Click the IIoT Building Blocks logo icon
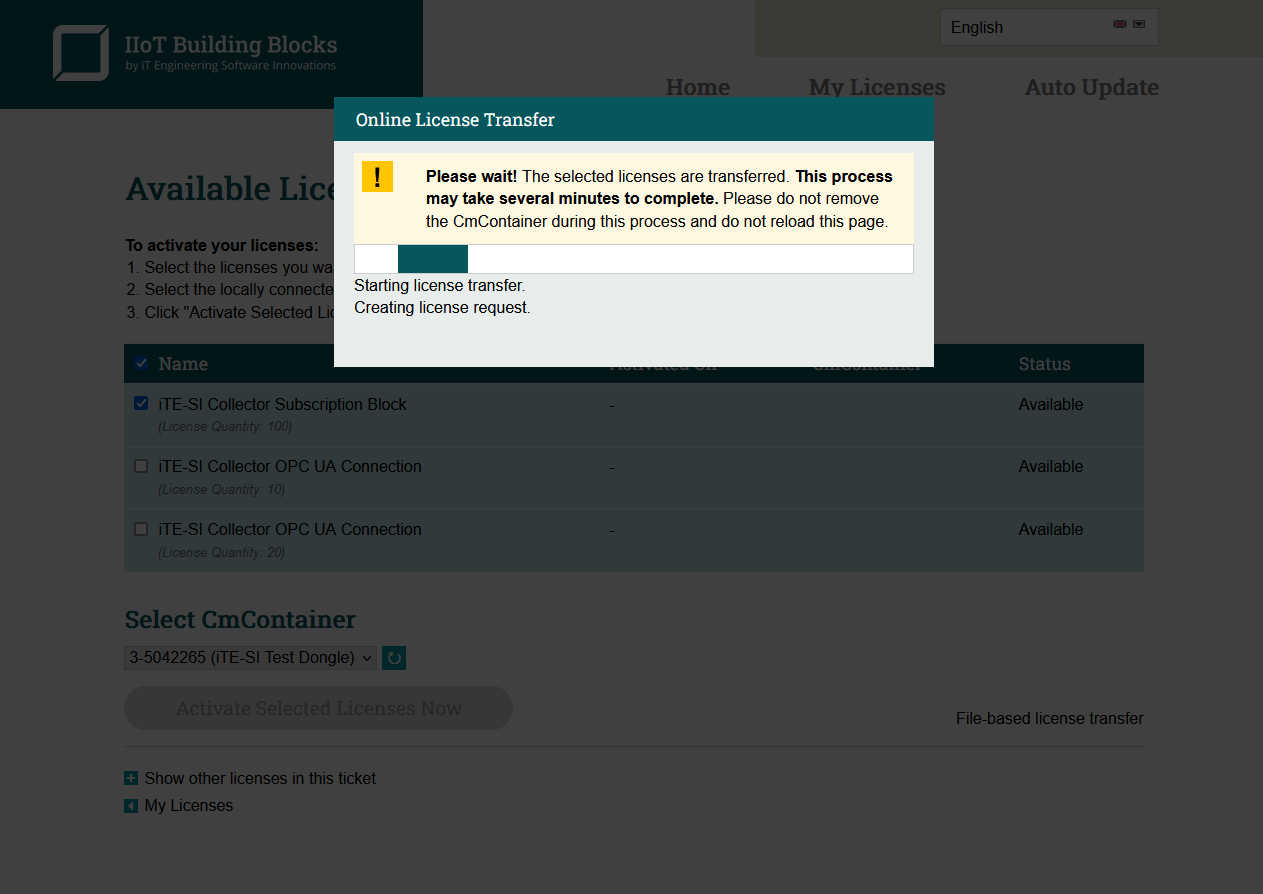 (x=81, y=53)
